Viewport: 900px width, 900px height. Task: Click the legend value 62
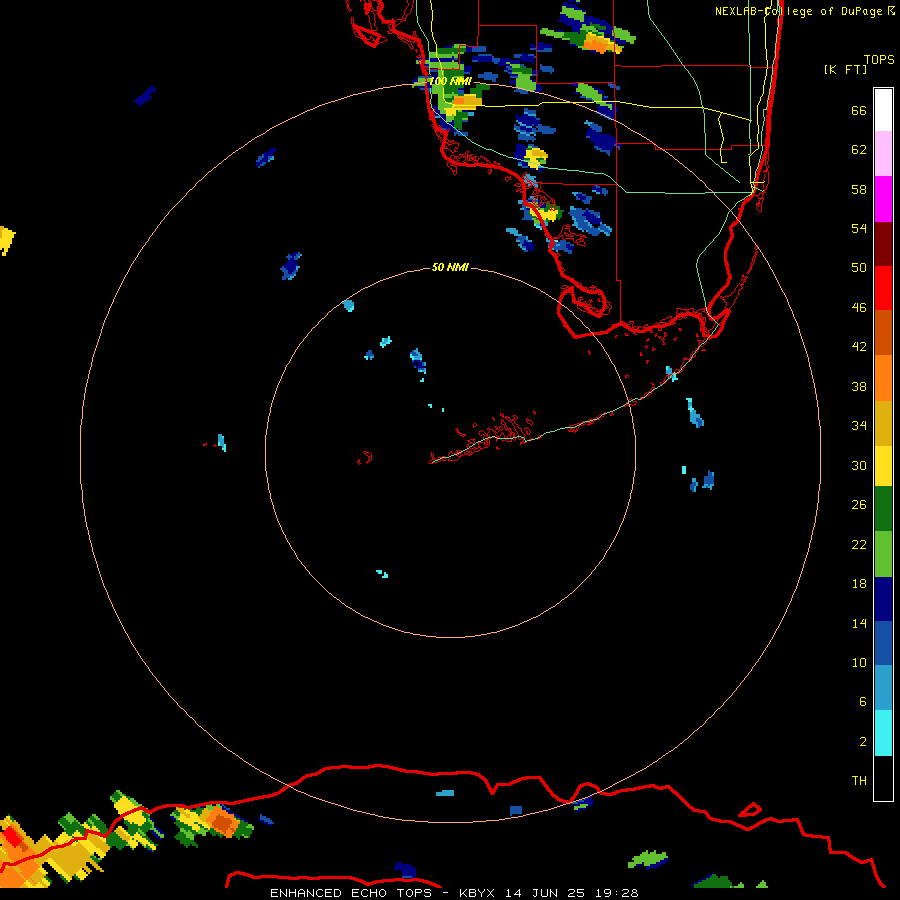[859, 150]
